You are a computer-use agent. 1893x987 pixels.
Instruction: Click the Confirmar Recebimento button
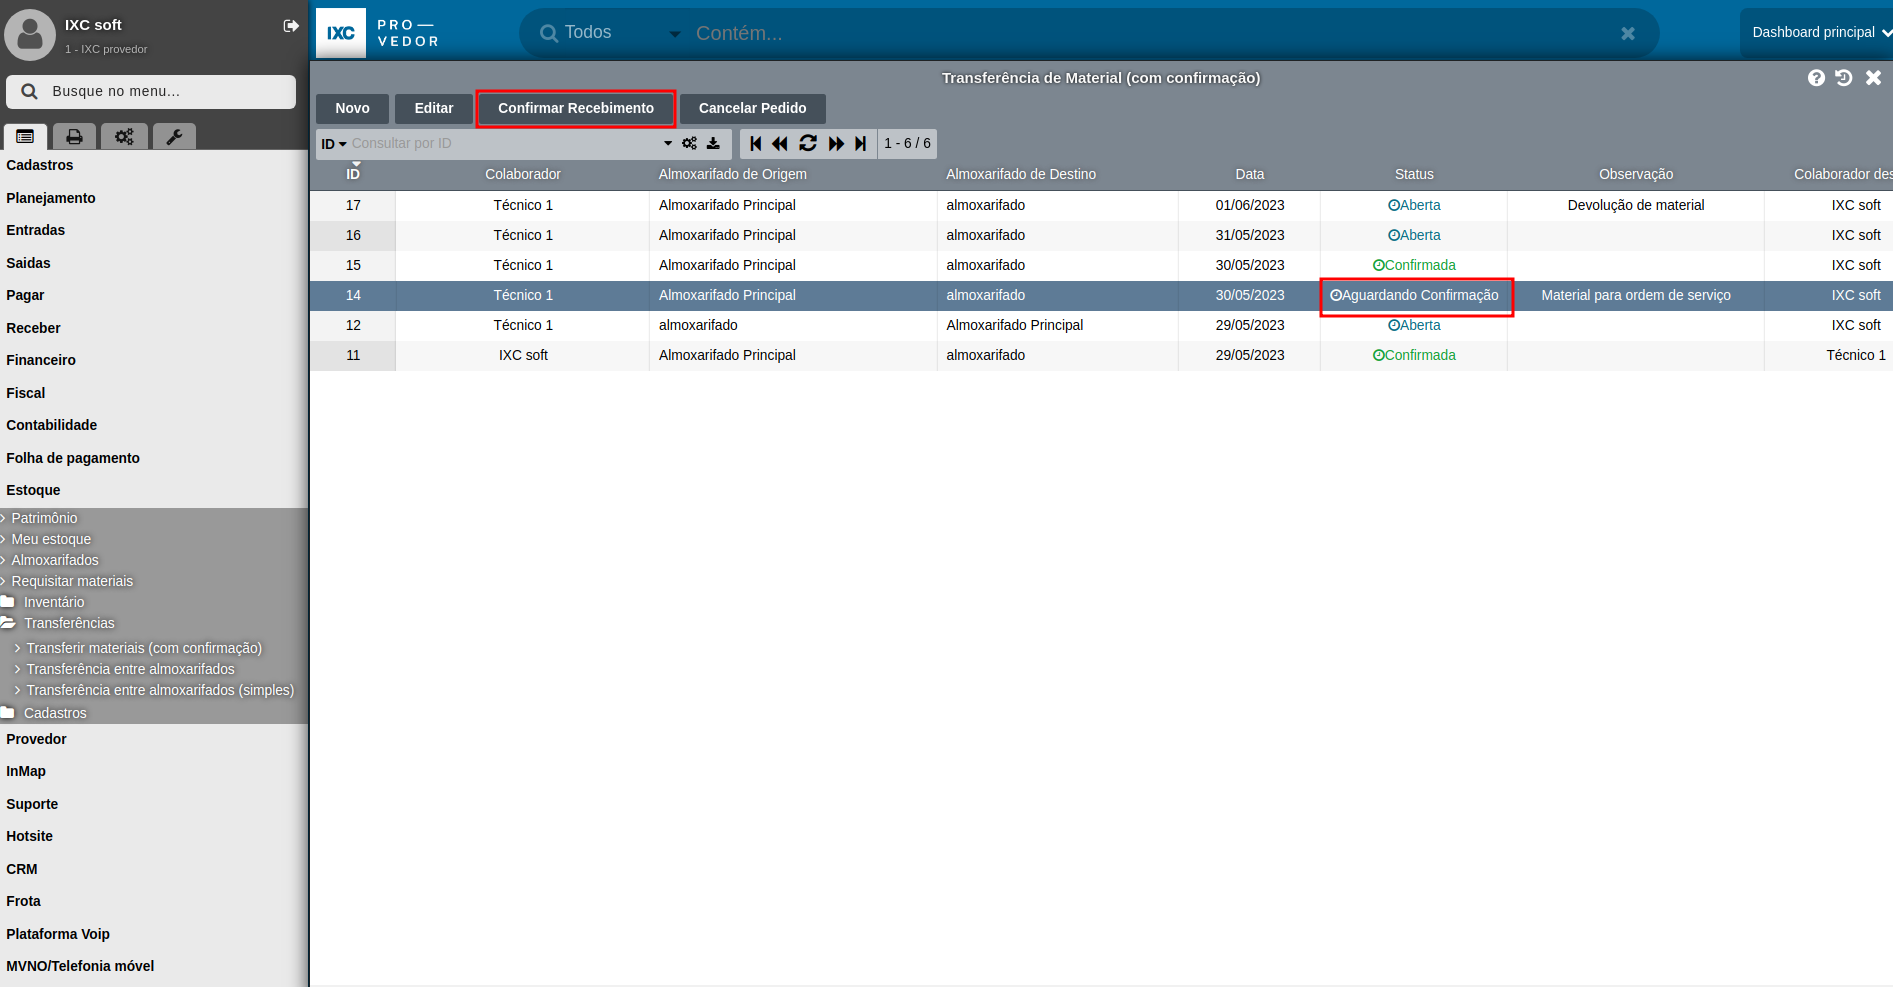coord(576,108)
